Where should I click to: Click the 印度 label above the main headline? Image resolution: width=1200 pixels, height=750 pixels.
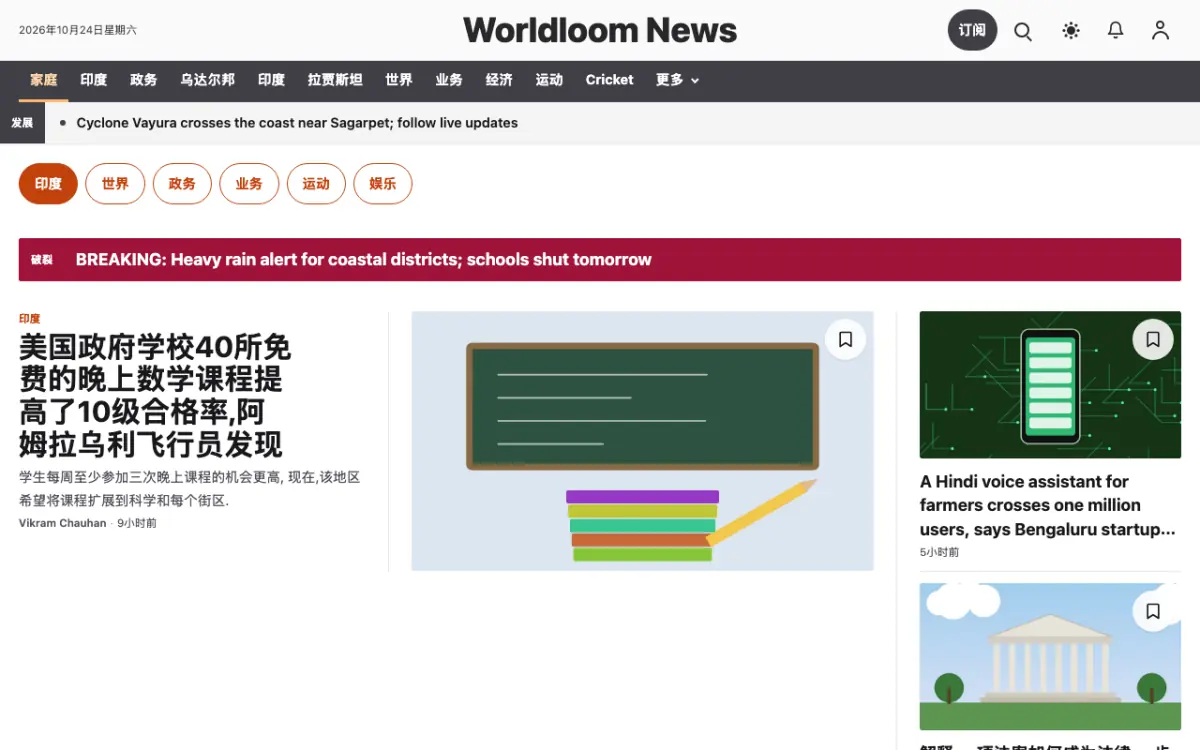pyautogui.click(x=30, y=319)
